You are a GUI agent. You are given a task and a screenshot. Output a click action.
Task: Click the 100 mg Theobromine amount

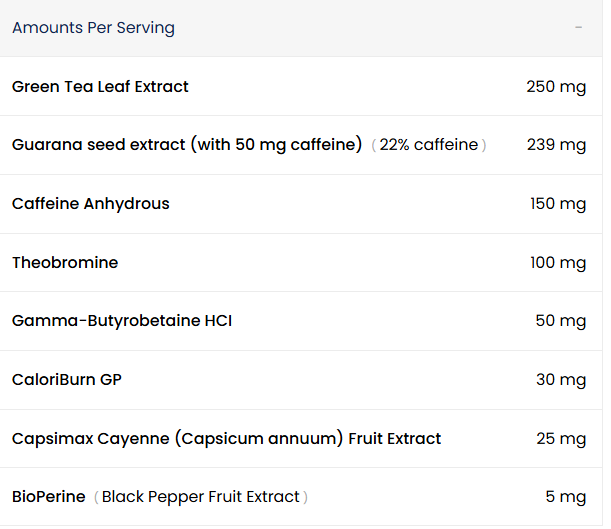(557, 263)
